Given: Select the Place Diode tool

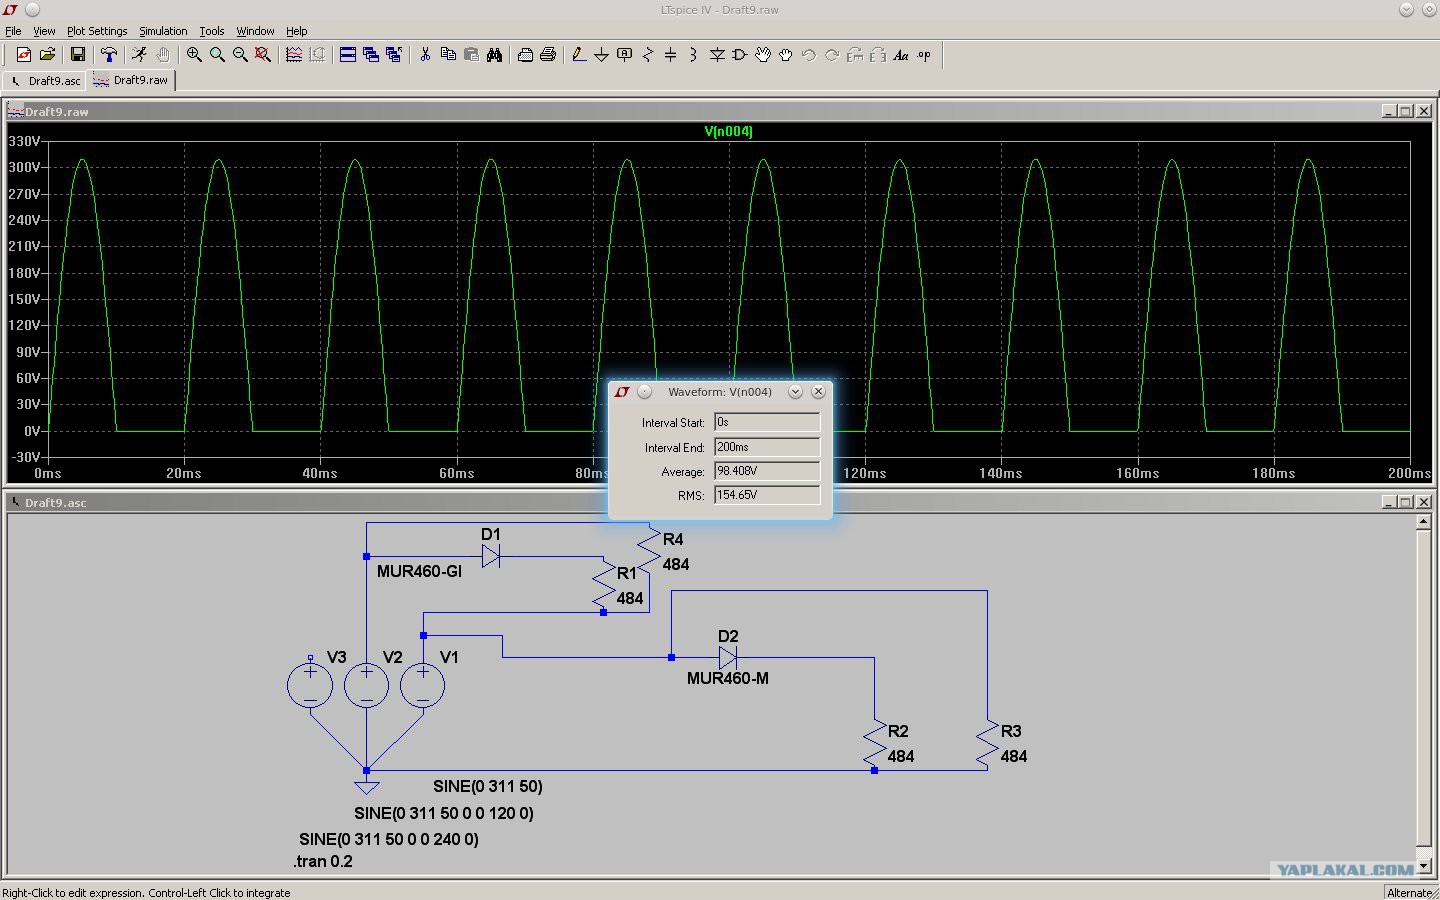Looking at the screenshot, I should tap(717, 55).
